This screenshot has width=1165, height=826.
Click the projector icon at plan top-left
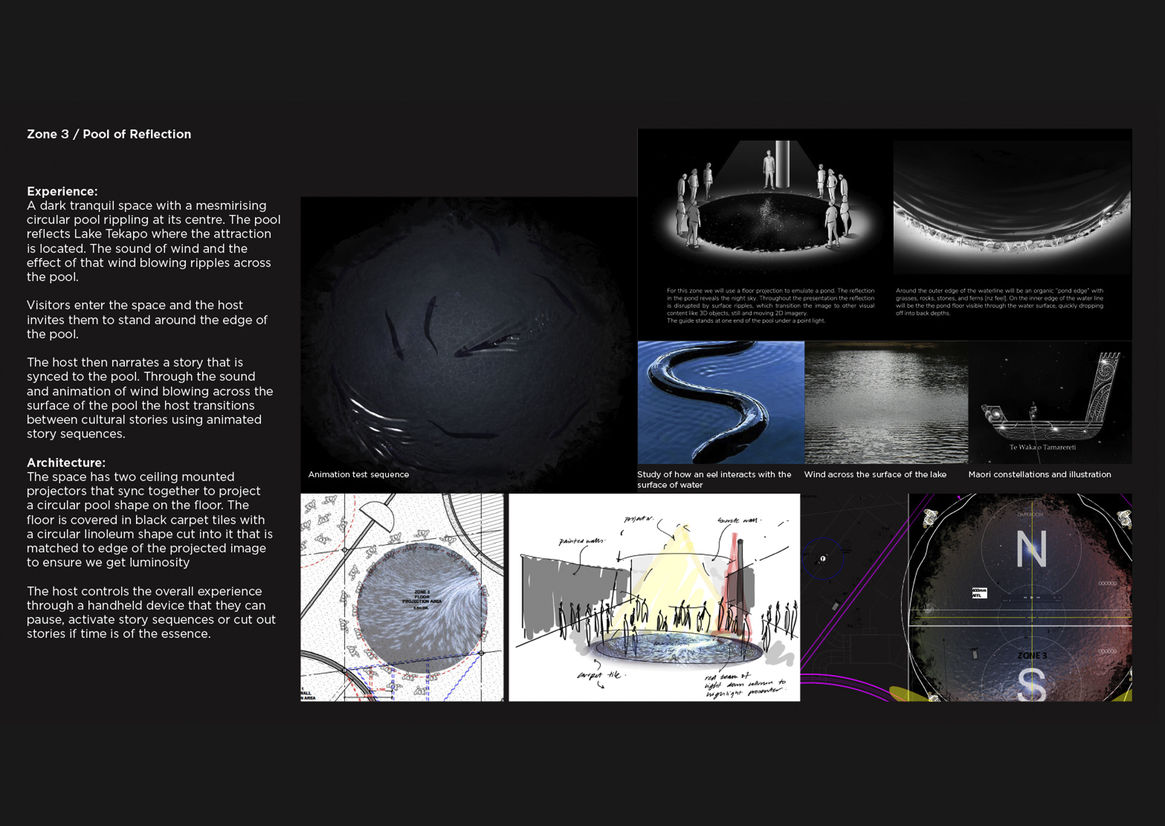929,517
